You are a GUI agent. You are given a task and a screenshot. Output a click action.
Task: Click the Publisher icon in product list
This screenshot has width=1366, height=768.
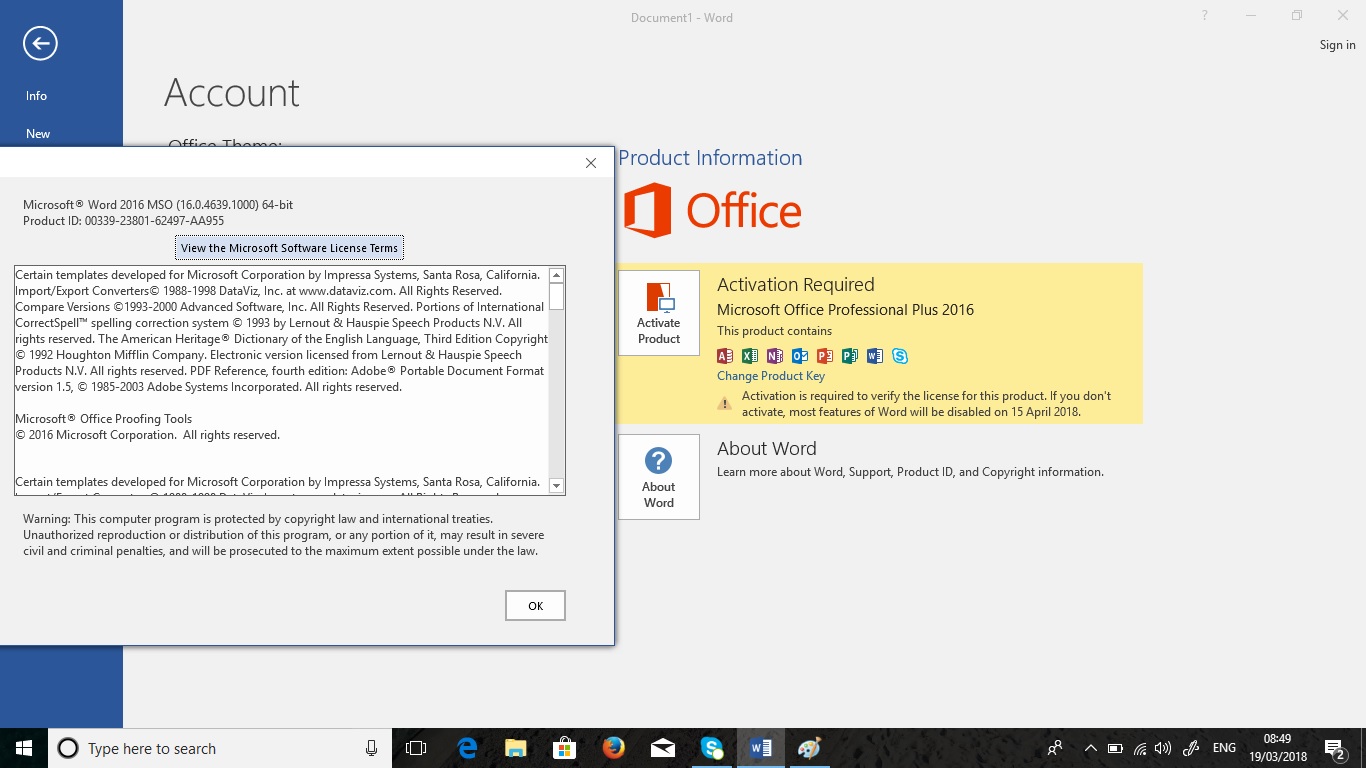click(x=850, y=356)
